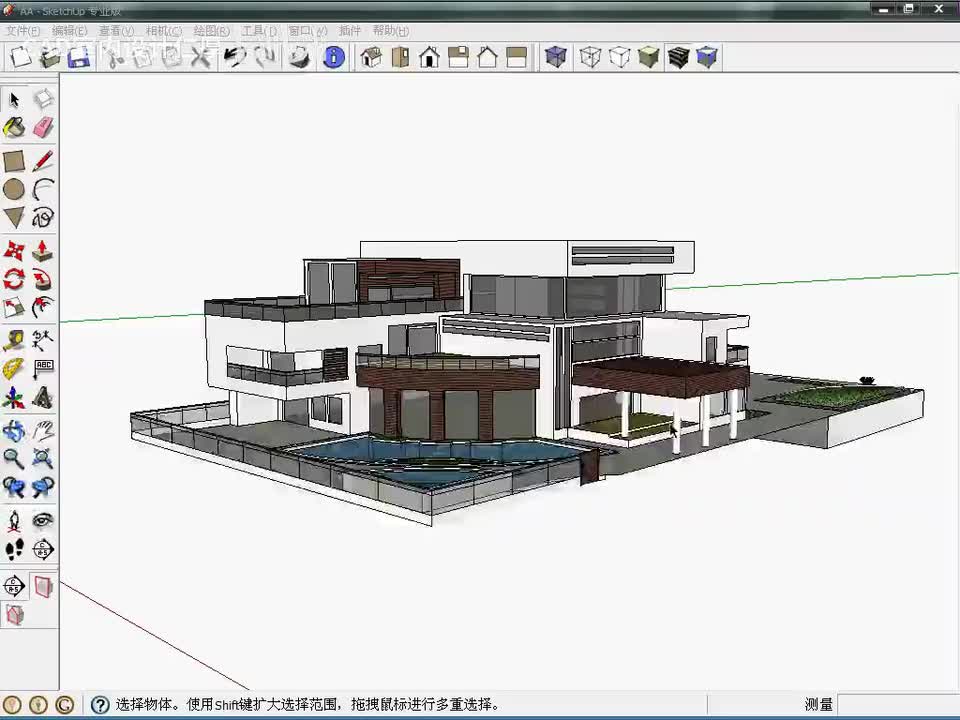Switch to Iso view house icon
The image size is (960, 720).
pos(371,58)
